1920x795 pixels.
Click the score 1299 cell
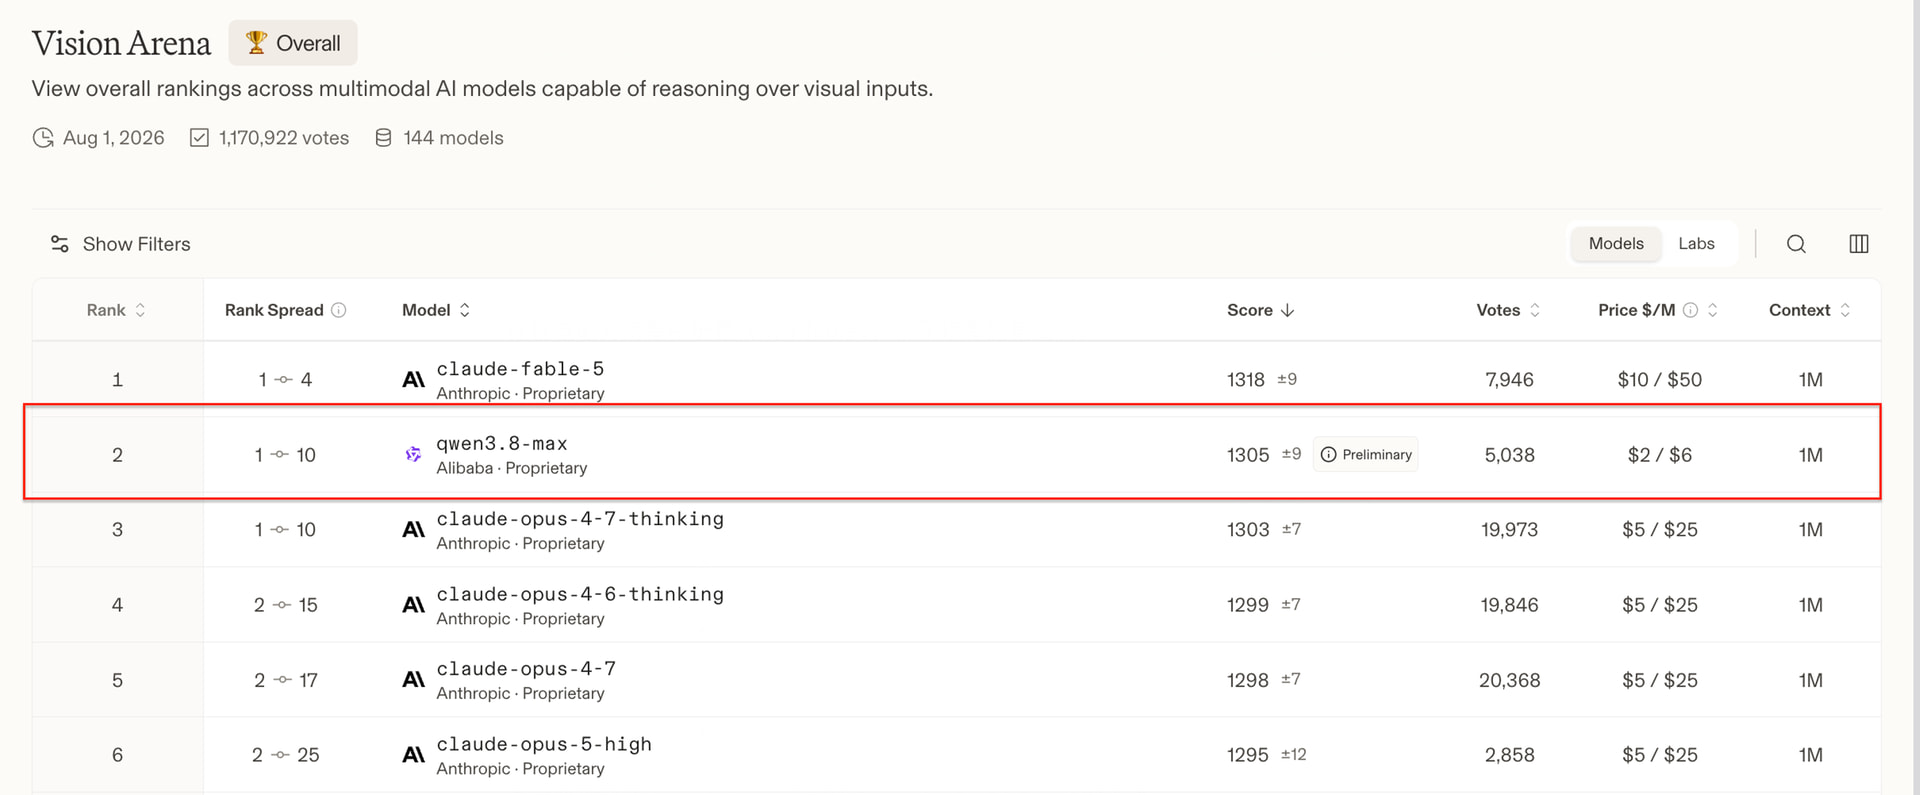coord(1248,605)
